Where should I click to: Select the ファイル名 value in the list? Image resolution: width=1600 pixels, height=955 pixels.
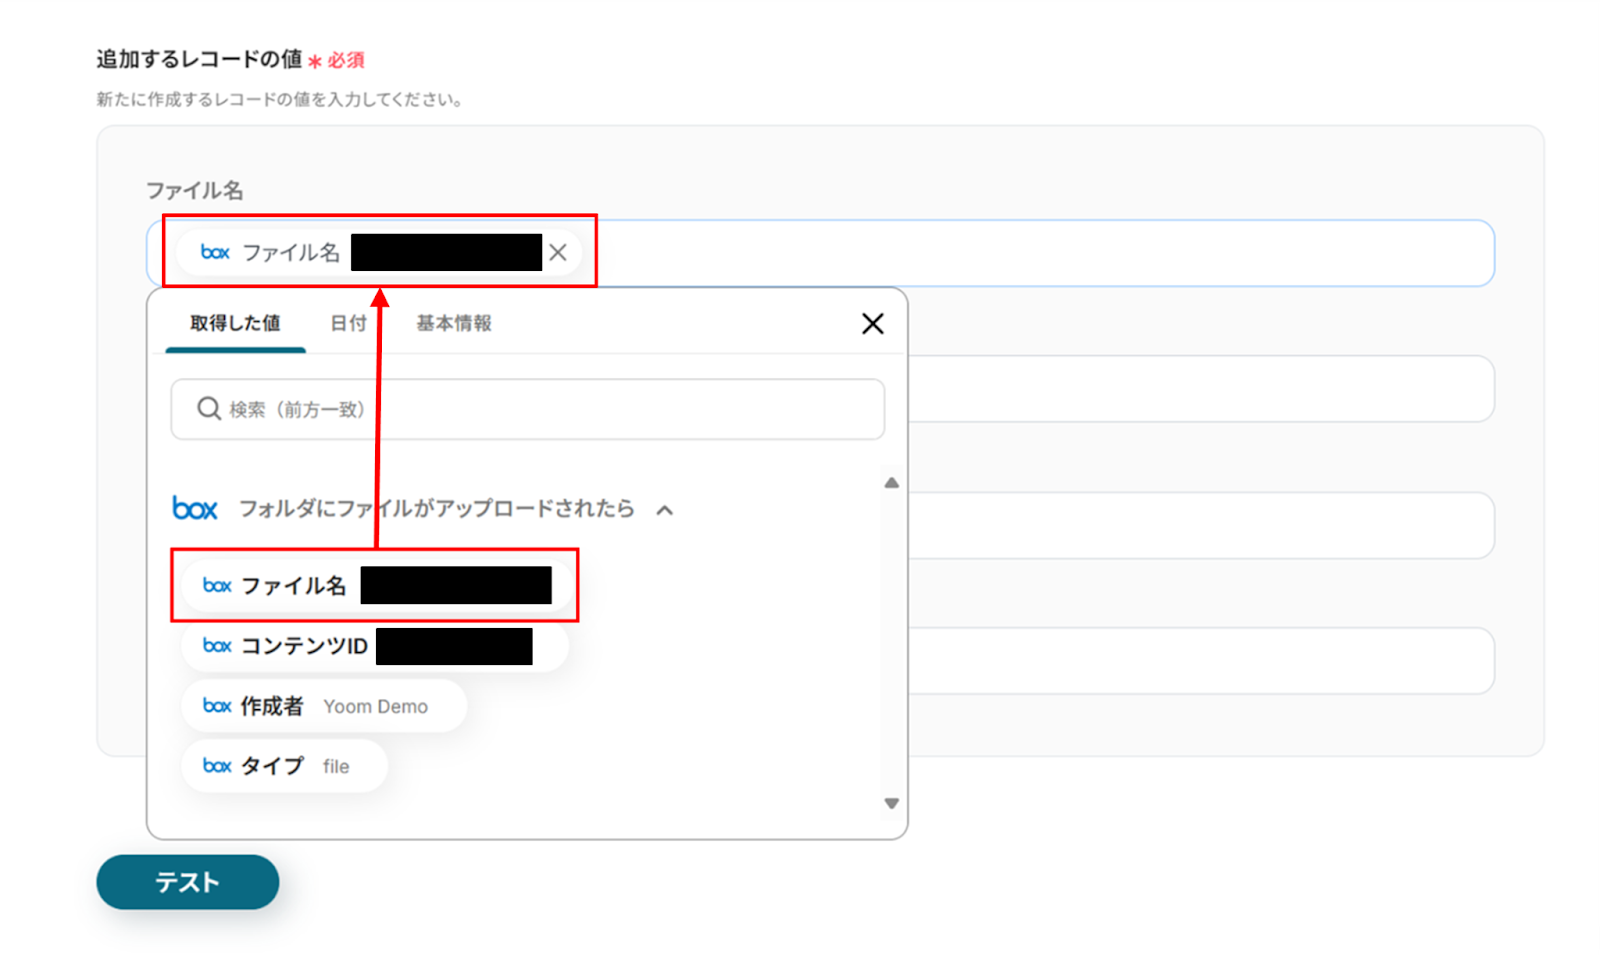coord(376,586)
